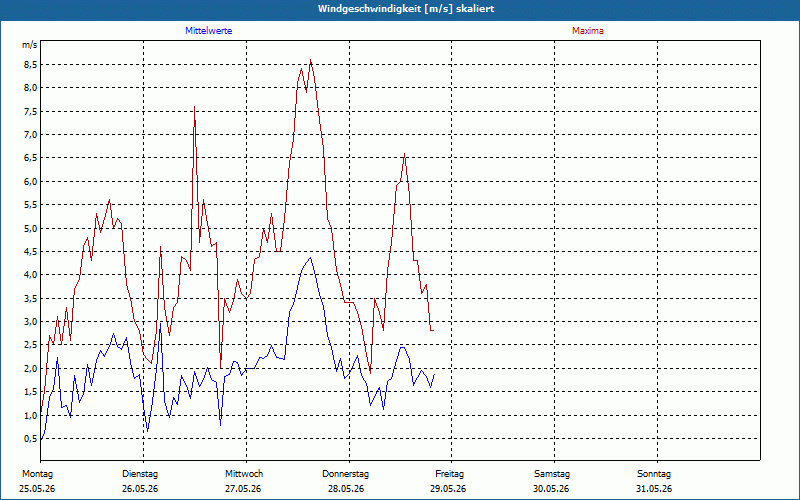Click the 'Samstag' day label
Screen dimensions: 800x500
[552, 474]
